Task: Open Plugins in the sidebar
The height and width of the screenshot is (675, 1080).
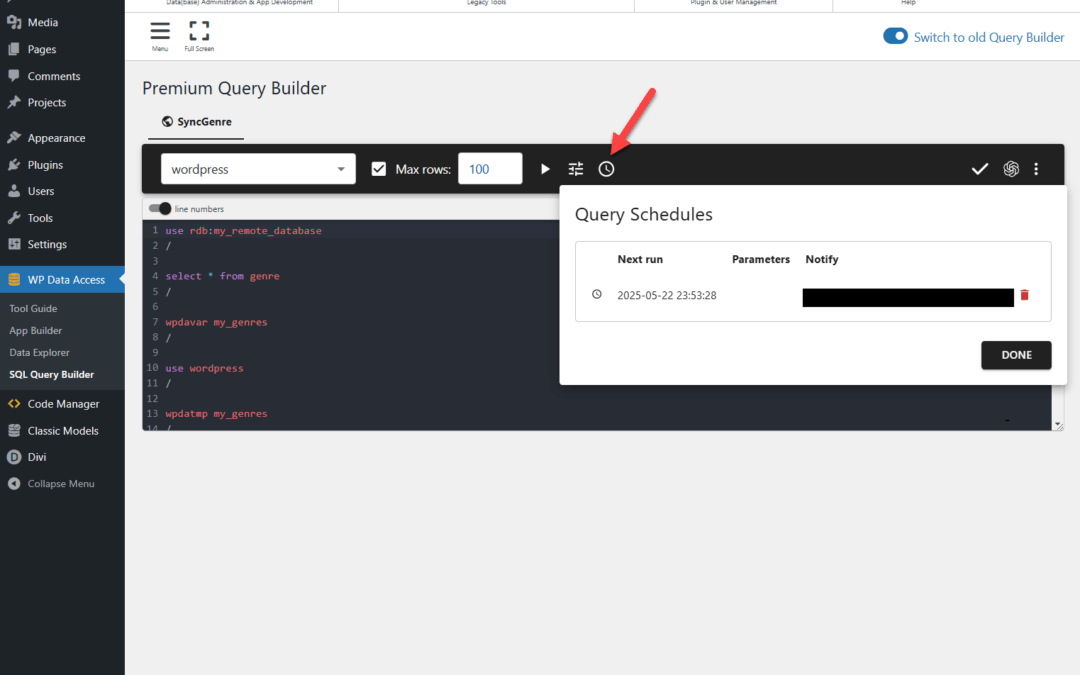Action: coord(45,165)
